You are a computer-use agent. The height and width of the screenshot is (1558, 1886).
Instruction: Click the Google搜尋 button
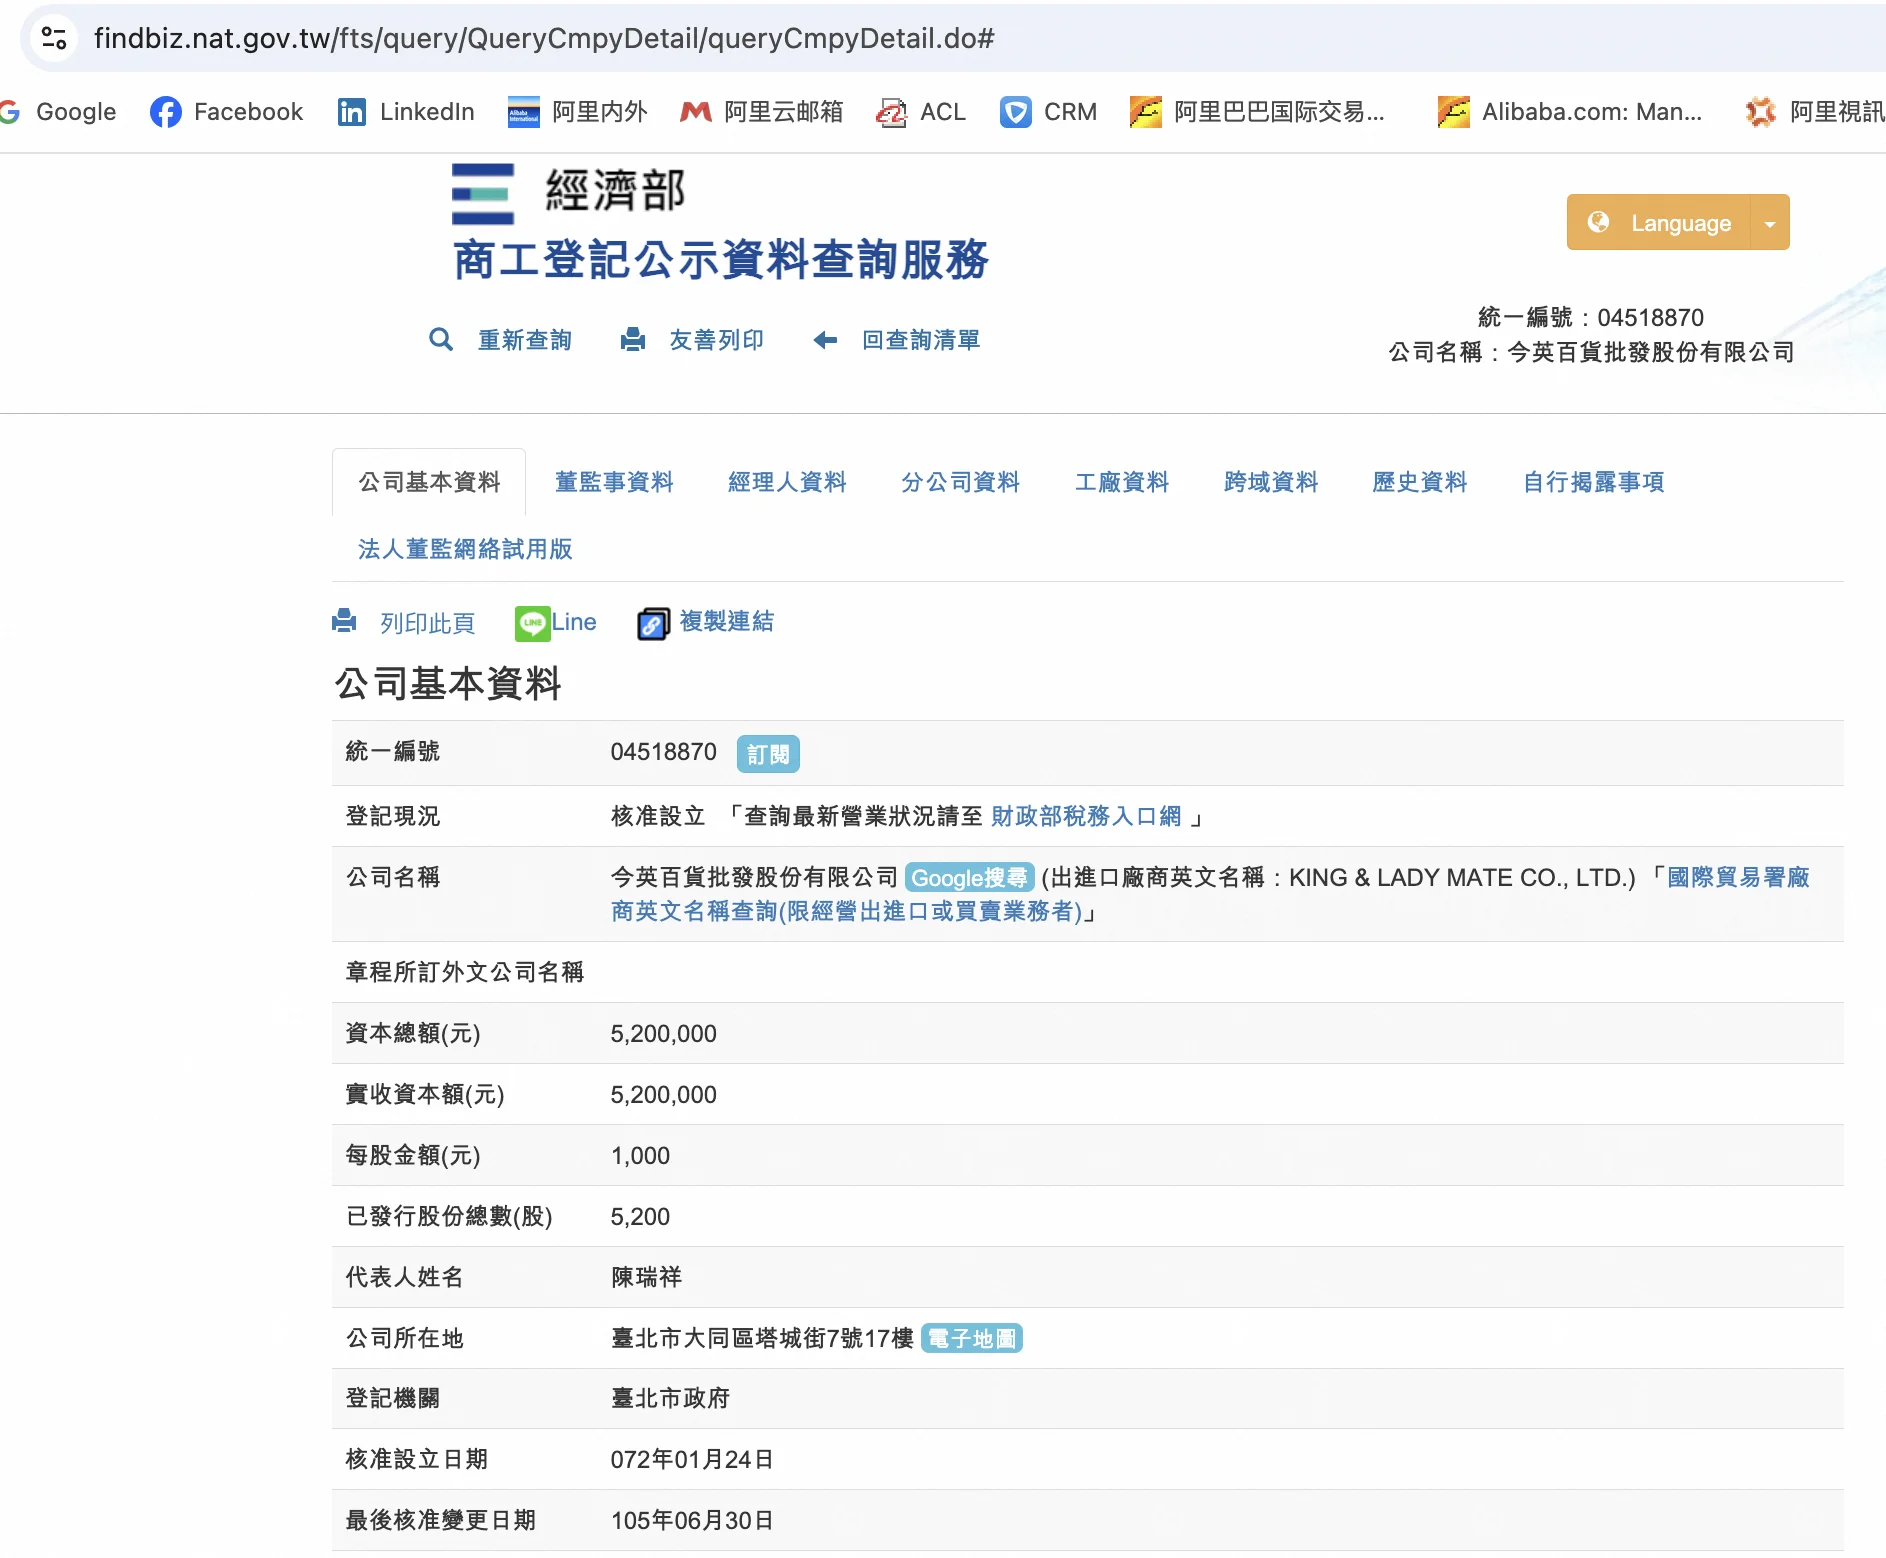tap(969, 878)
